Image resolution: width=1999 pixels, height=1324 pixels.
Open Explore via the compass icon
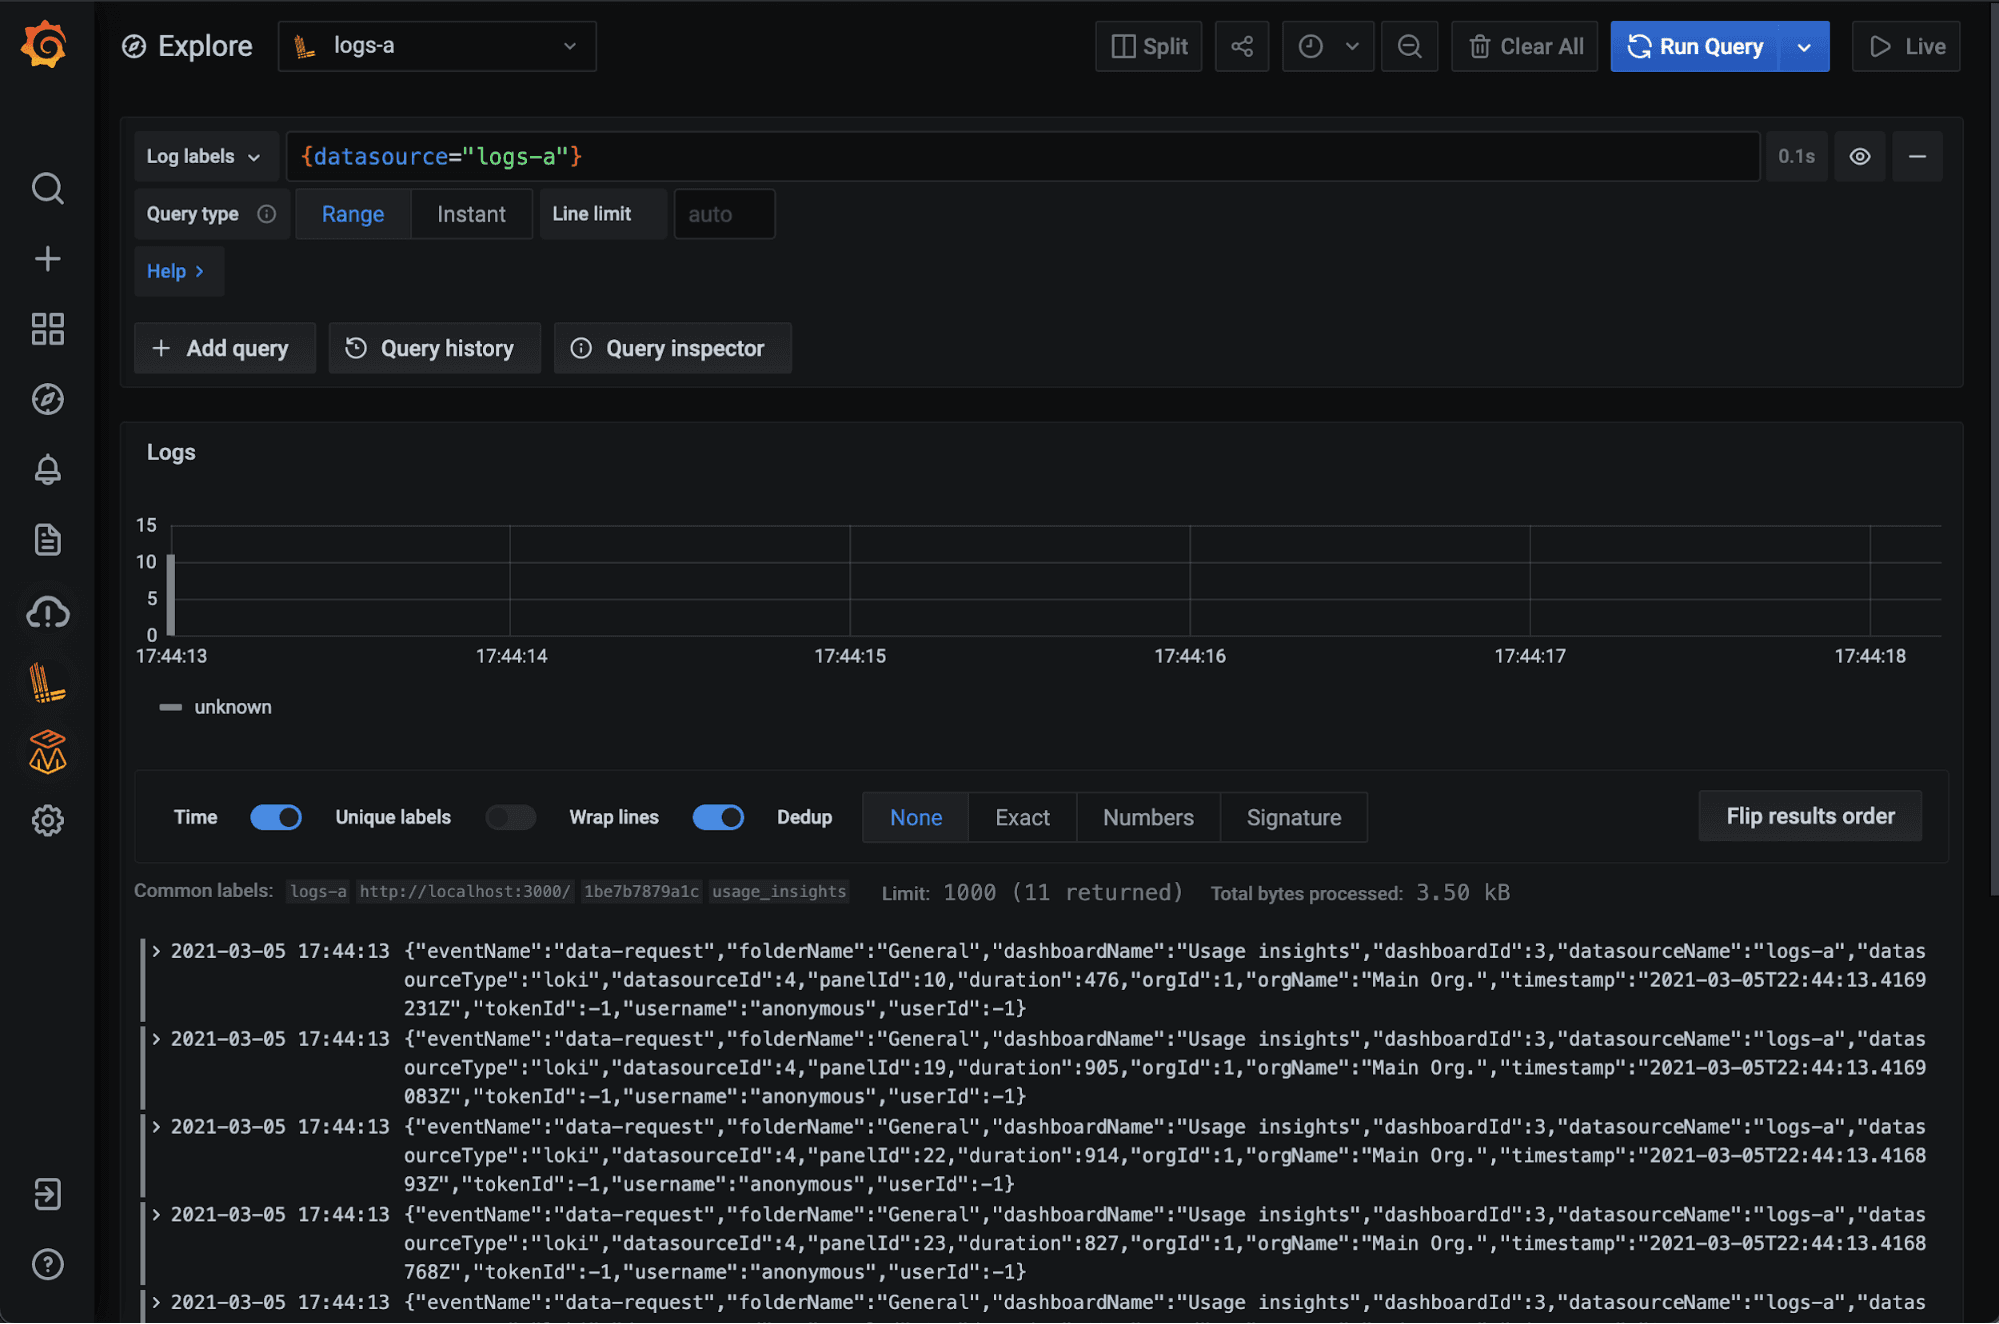[47, 398]
